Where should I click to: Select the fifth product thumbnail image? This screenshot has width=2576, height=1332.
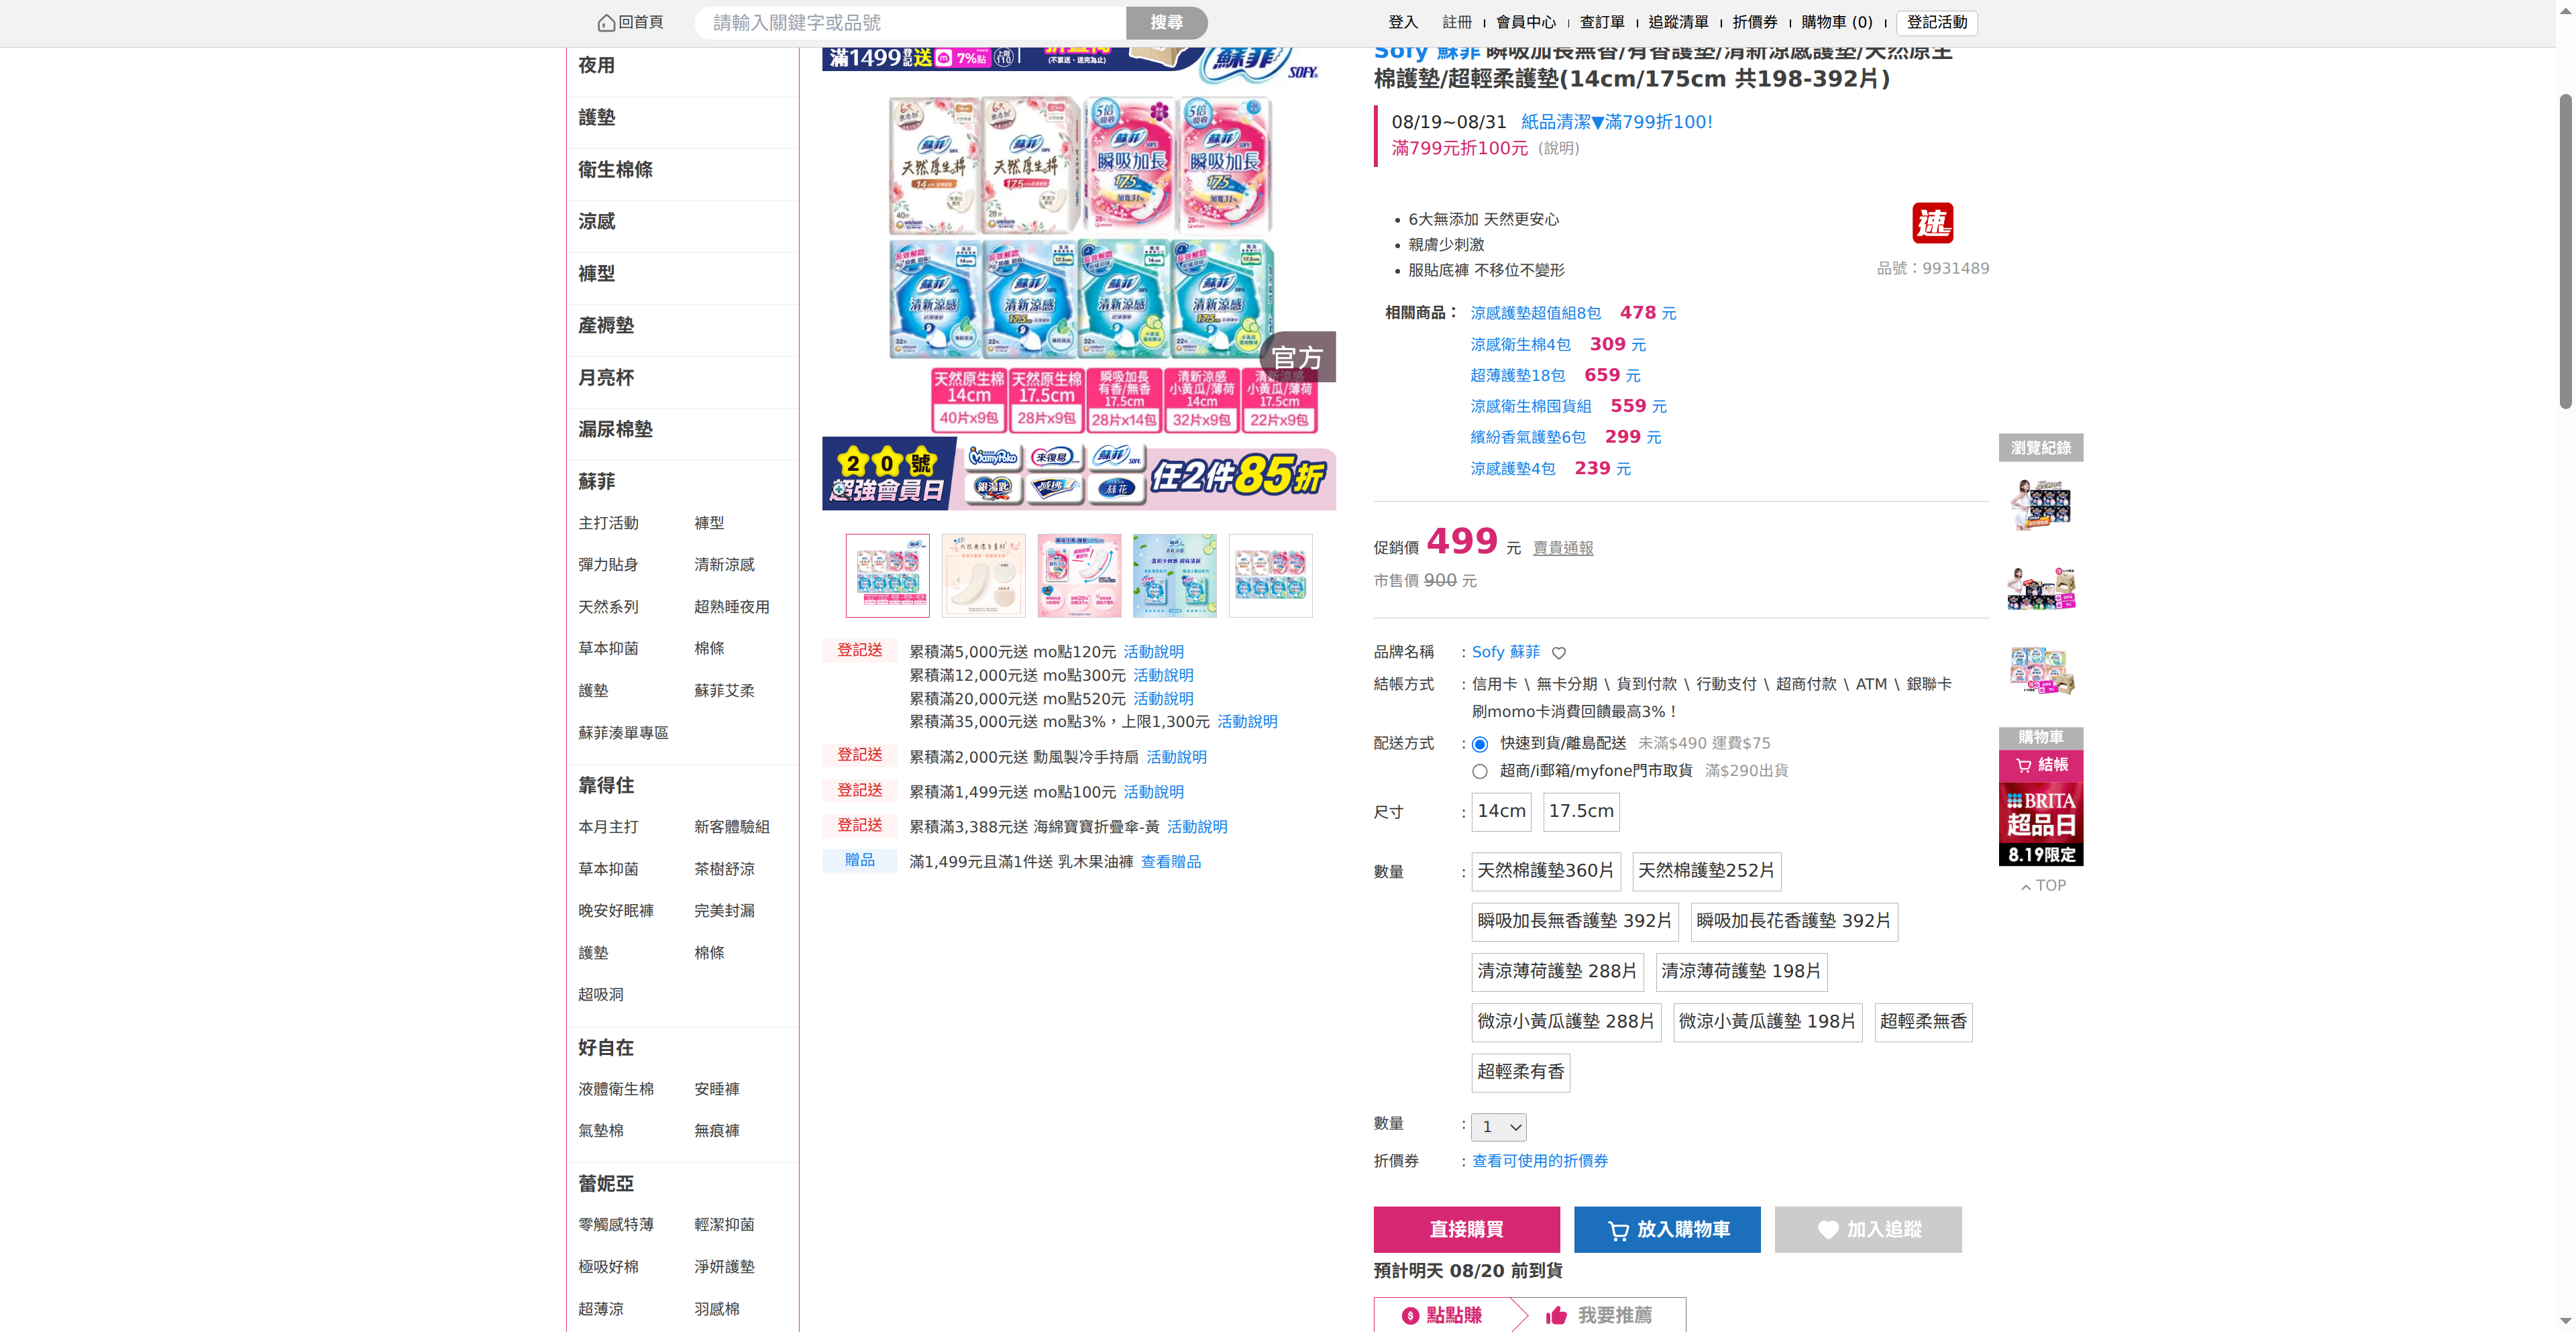[1271, 576]
